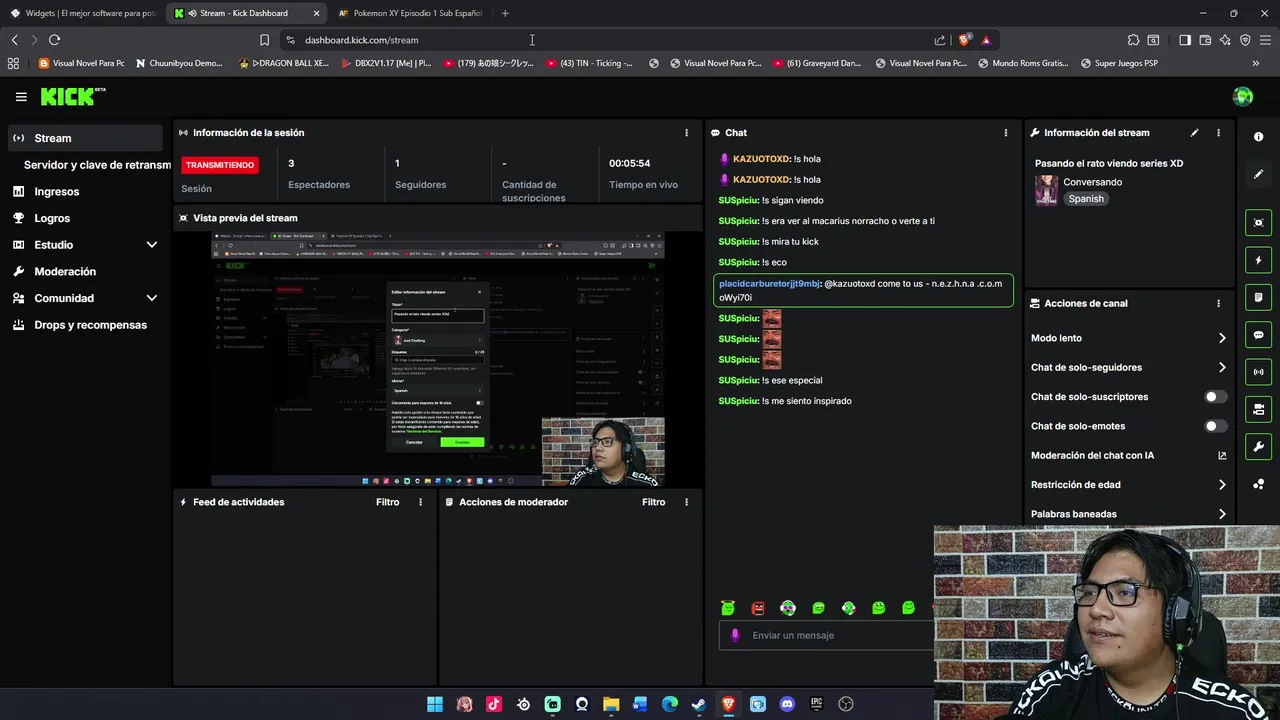Toggle Chat de solo-suscriptores switch
Screen dimensions: 1280x720
coord(1215,397)
